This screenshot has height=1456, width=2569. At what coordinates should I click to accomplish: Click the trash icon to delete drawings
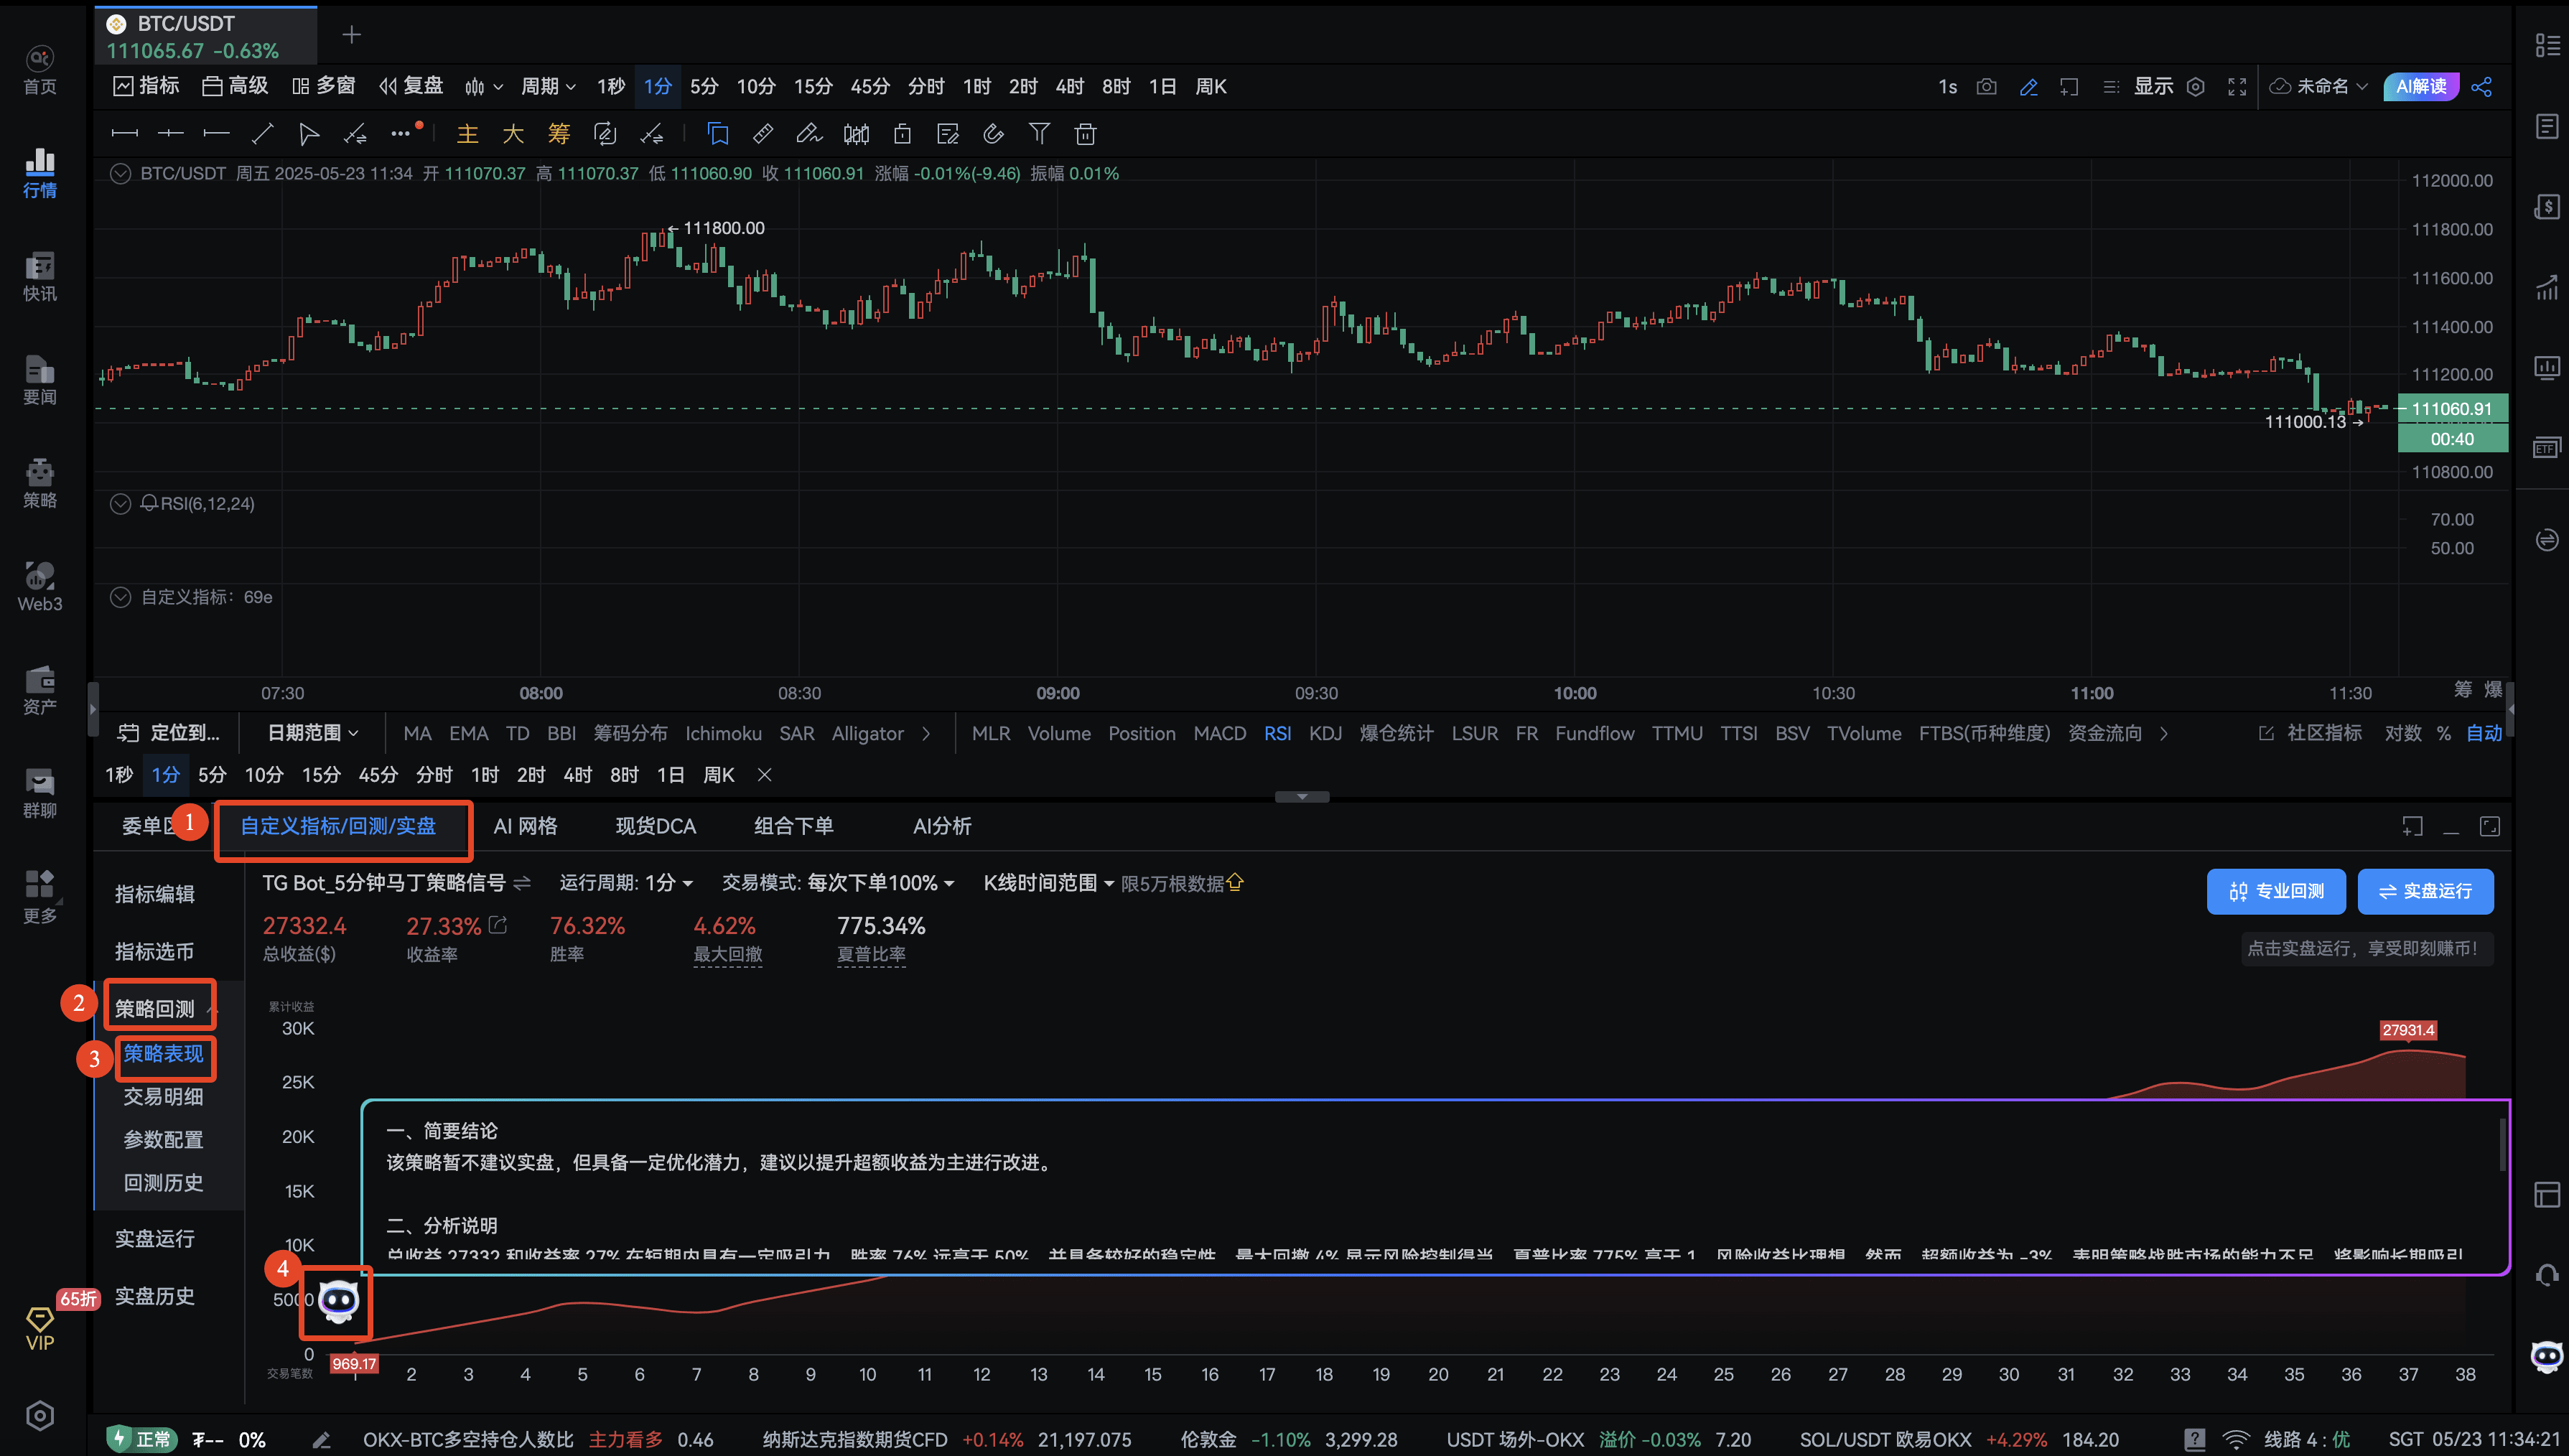pos(1085,134)
